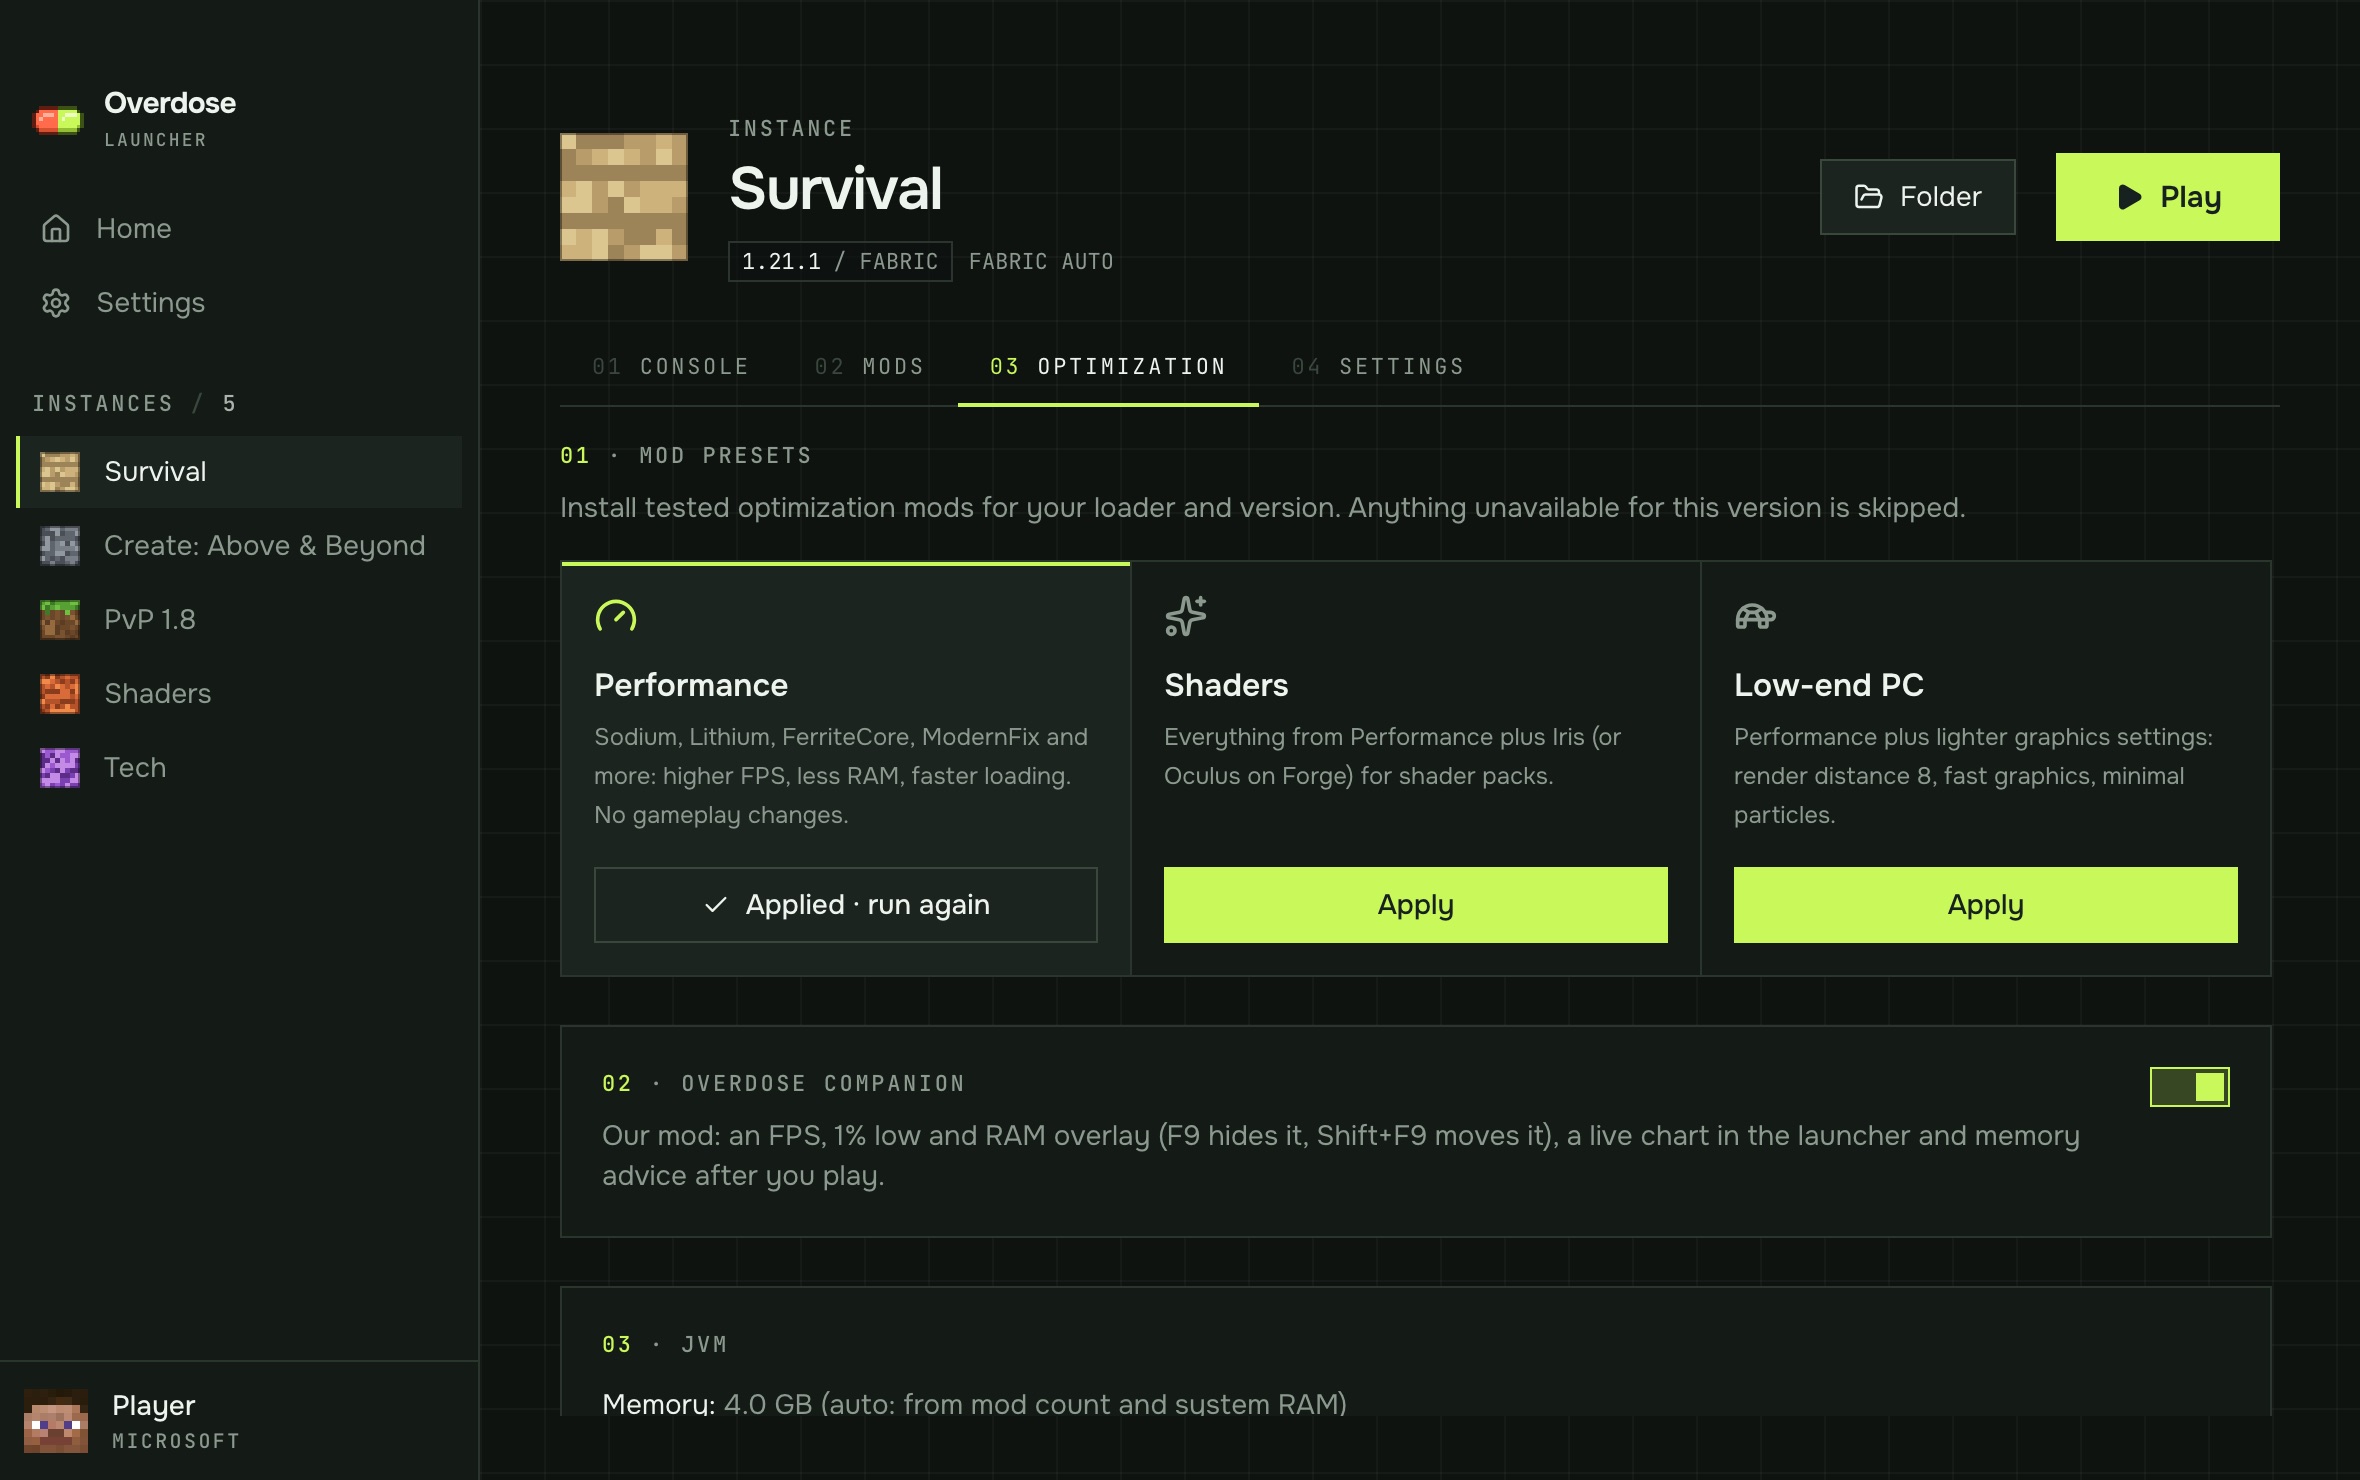Open Settings from sidebar navigation
Image resolution: width=2360 pixels, height=1480 pixels.
(240, 303)
